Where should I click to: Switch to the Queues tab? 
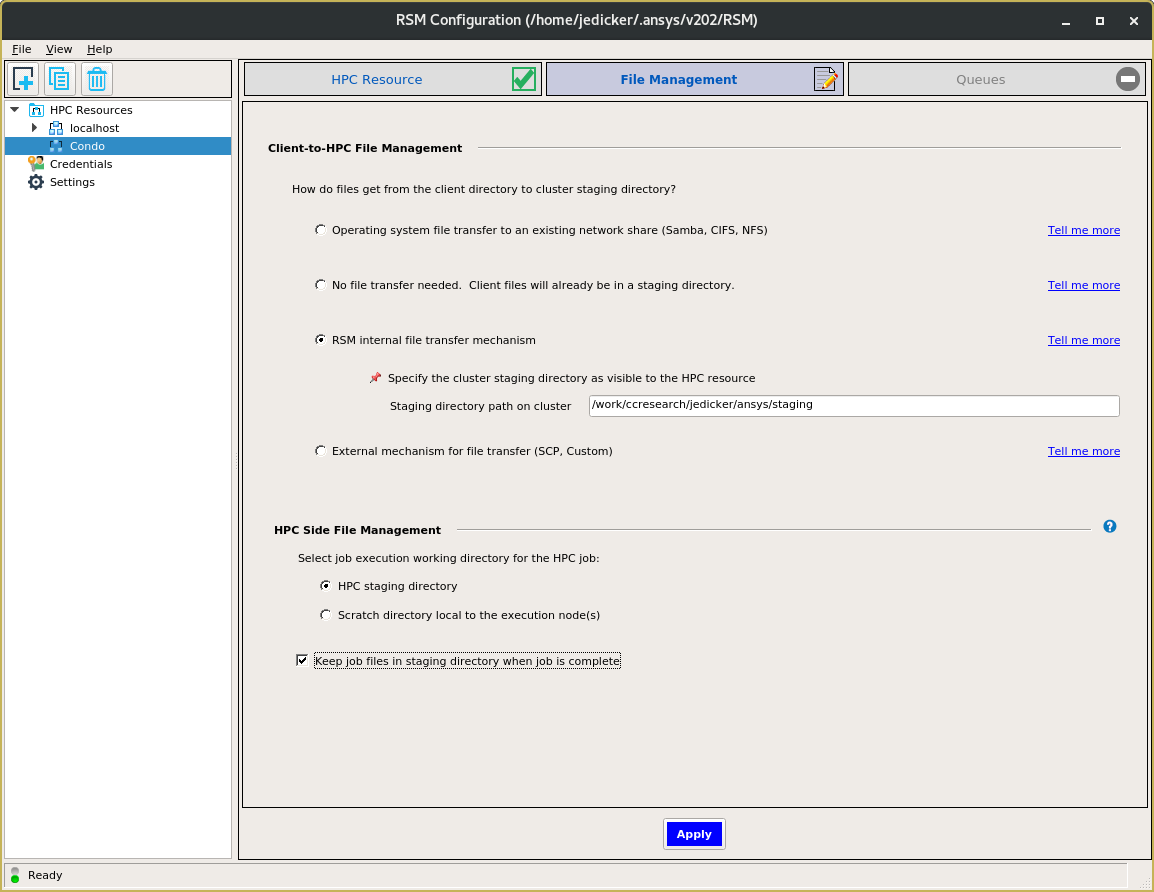pos(997,79)
